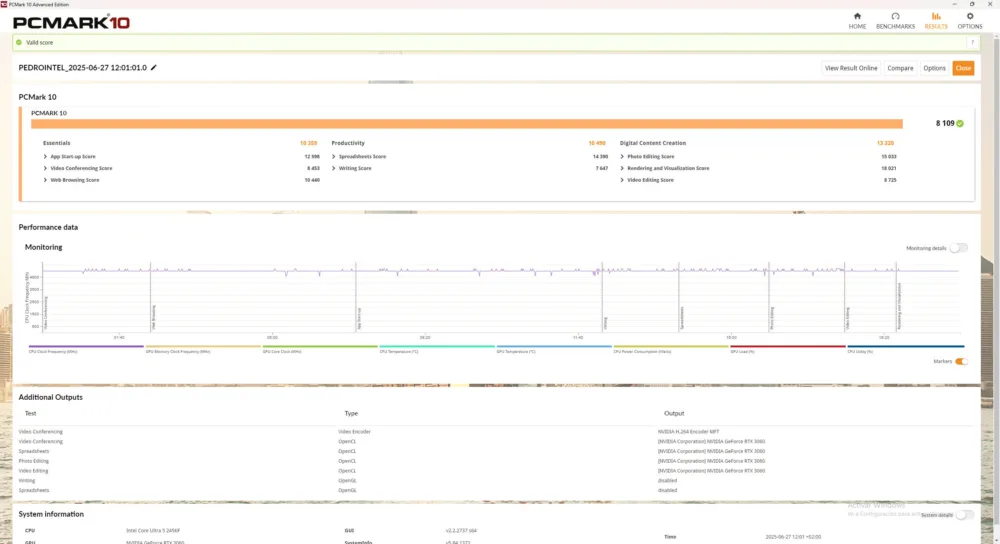Click Photo Editing row in Additional Outputs
This screenshot has height=544, width=1000.
point(33,461)
